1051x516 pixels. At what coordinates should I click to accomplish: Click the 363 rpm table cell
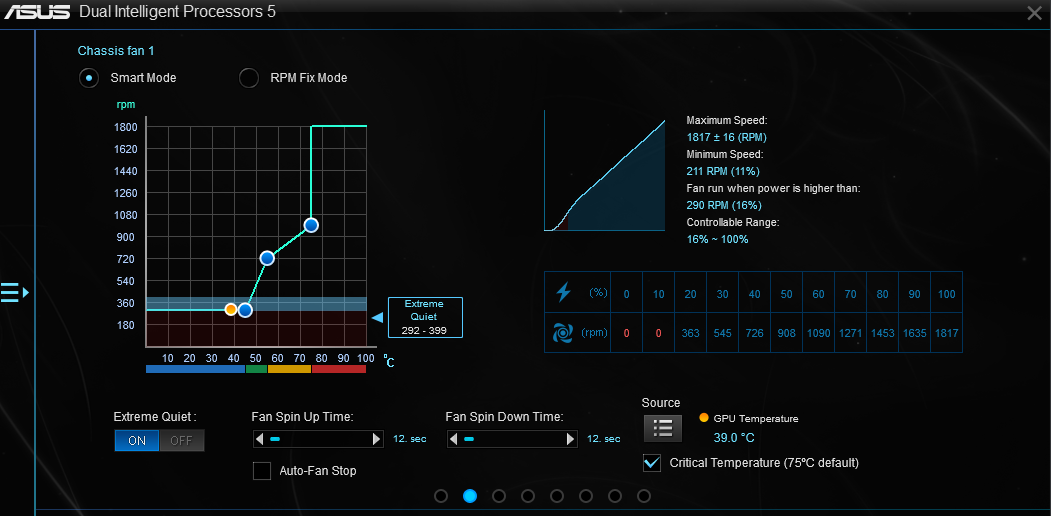point(691,332)
